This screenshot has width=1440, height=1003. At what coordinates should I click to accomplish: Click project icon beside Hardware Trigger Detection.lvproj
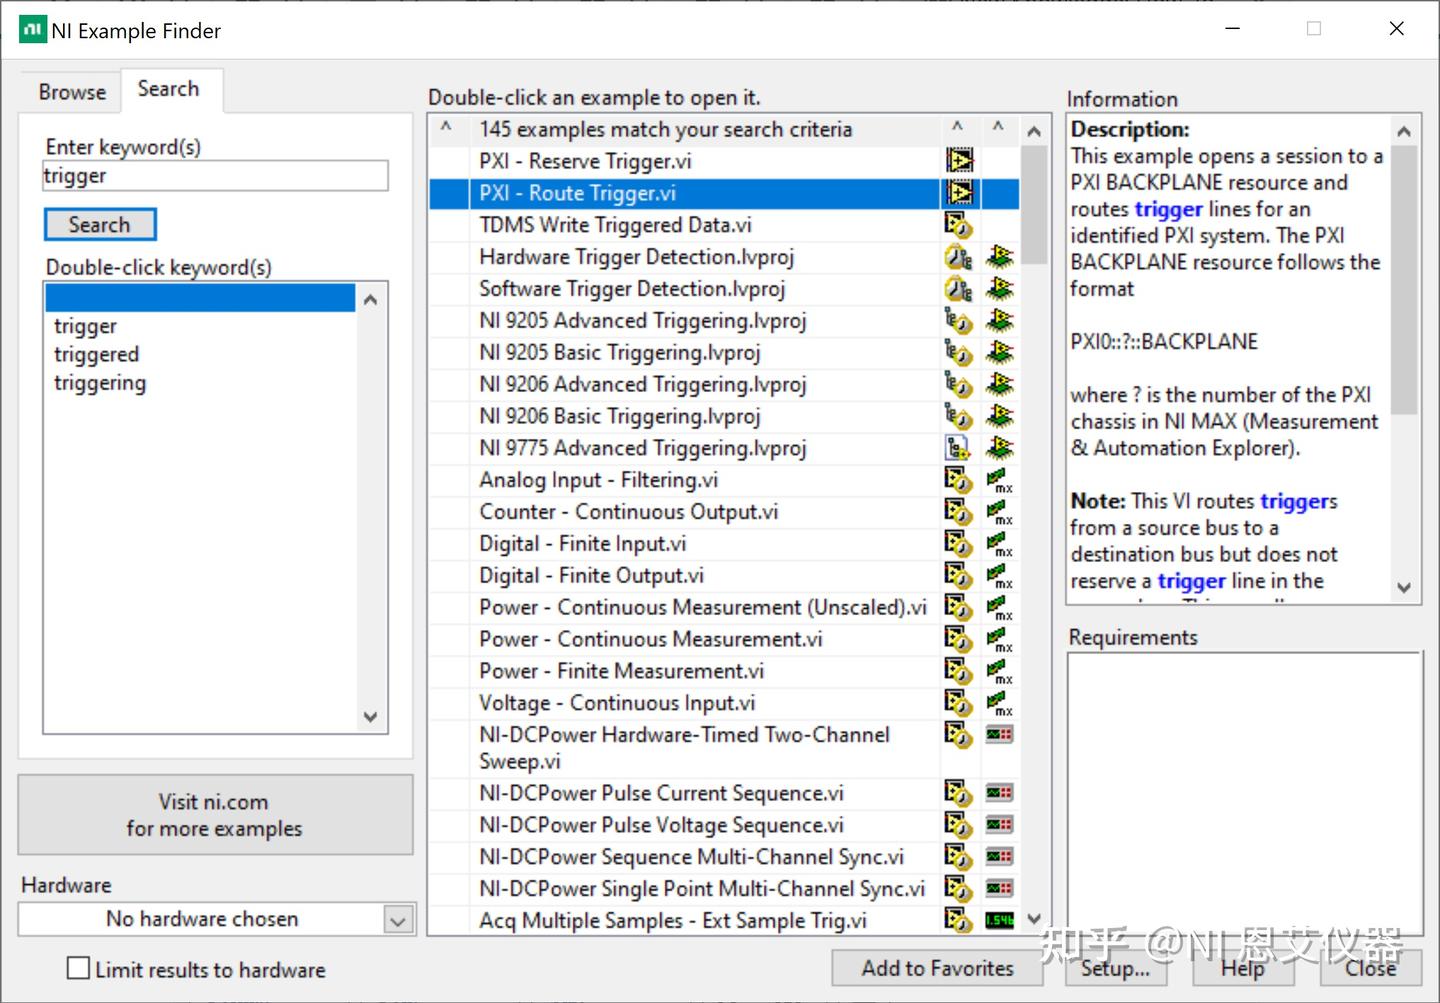tap(959, 257)
